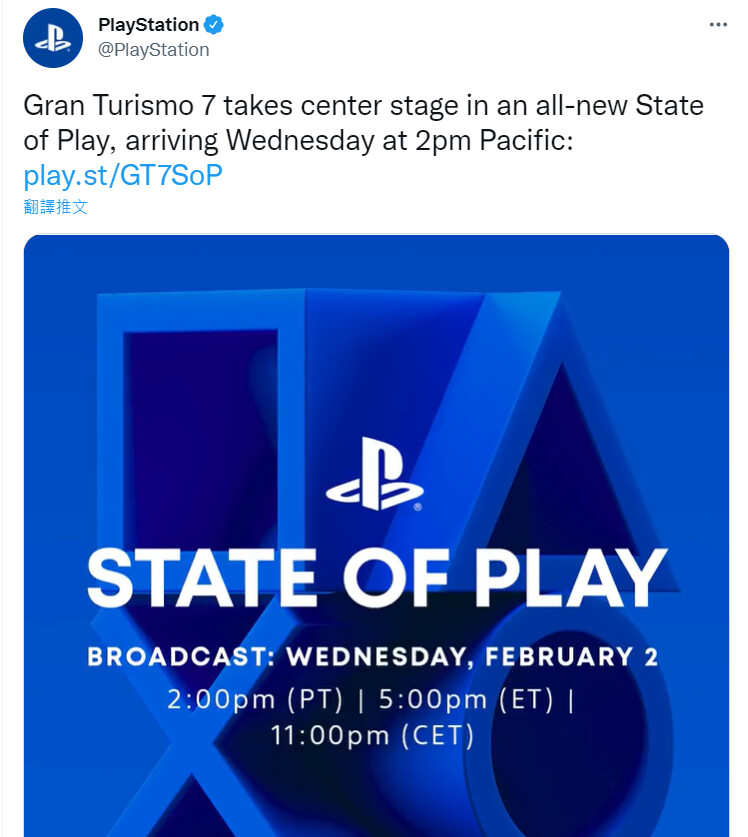This screenshot has height=837, width=748.
Task: Click the Broadcast Wednesday, February 2 line
Action: tap(374, 657)
